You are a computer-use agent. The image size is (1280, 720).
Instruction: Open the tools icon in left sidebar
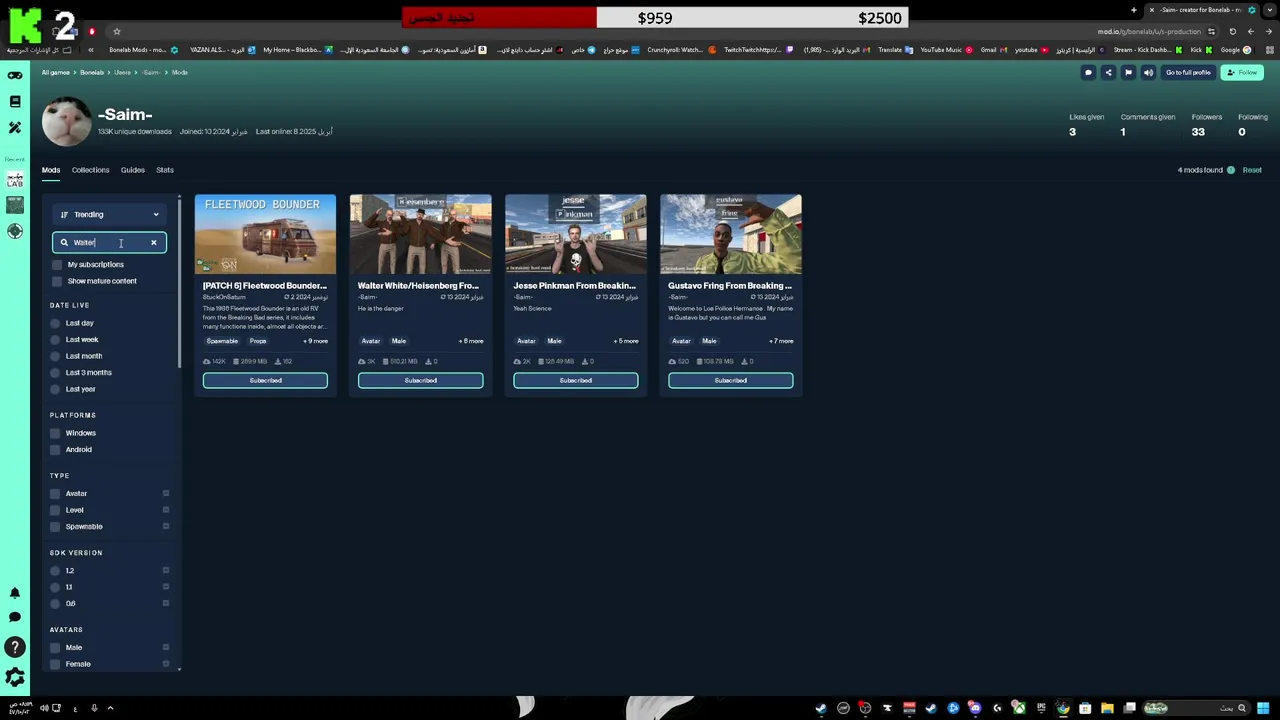click(x=15, y=127)
